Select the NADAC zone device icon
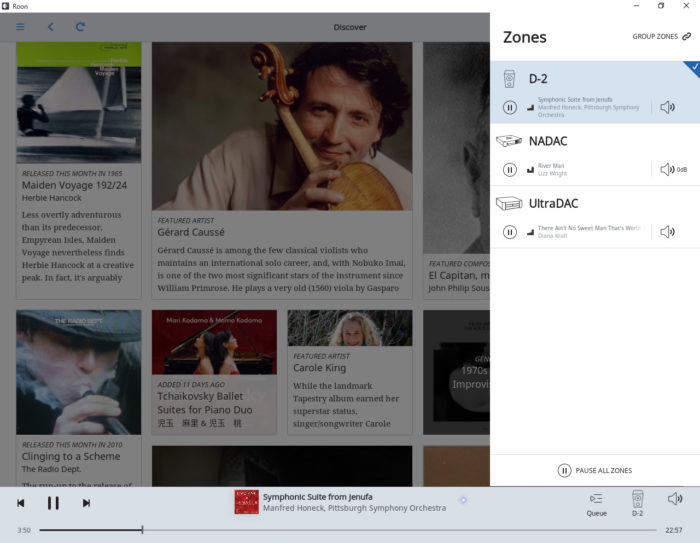The height and width of the screenshot is (543, 700). [509, 141]
